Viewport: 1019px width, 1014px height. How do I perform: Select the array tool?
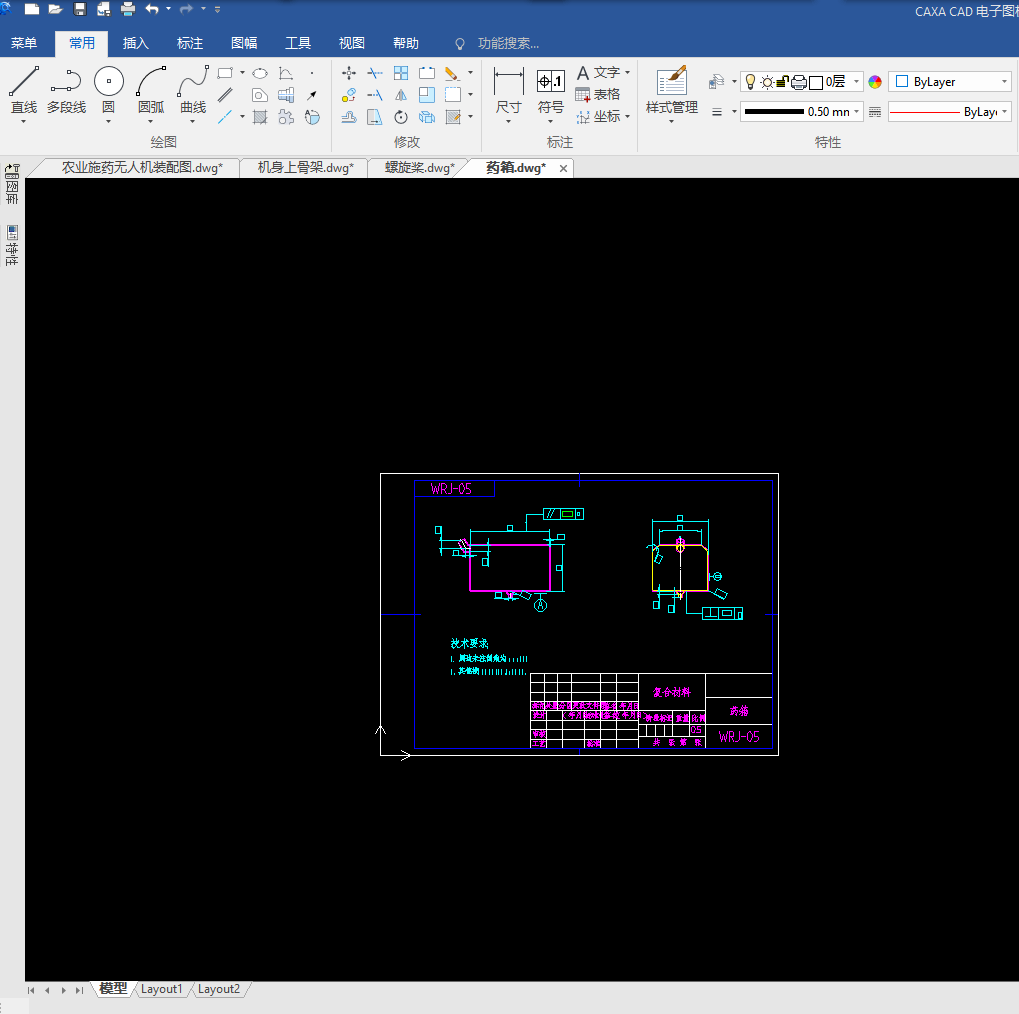[x=401, y=73]
